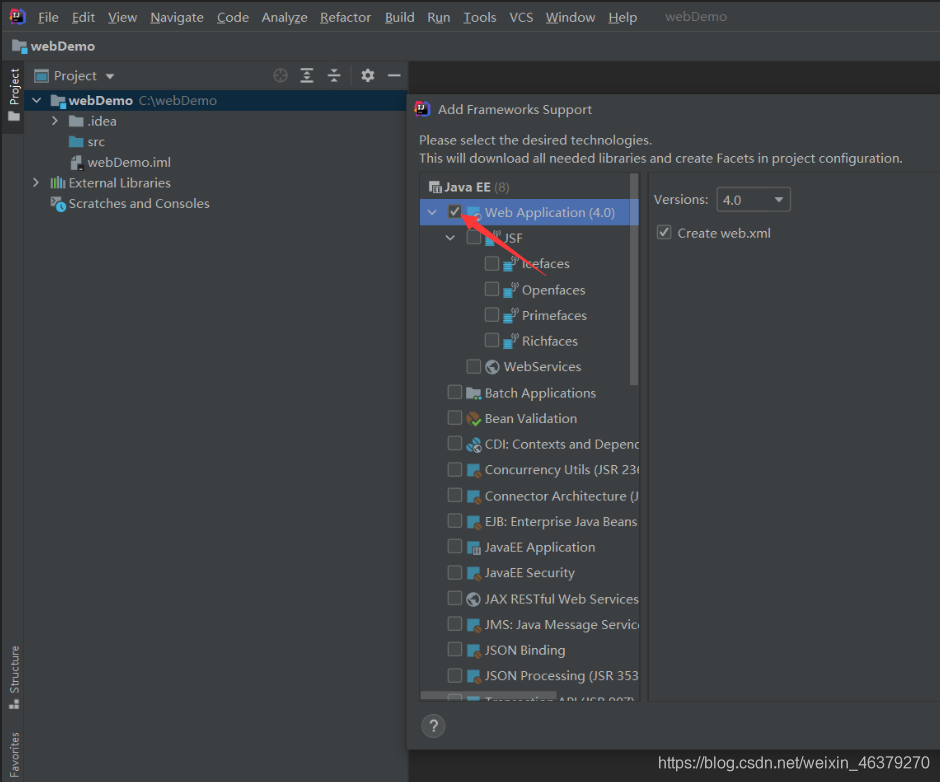Expand External Libraries node

click(x=36, y=182)
